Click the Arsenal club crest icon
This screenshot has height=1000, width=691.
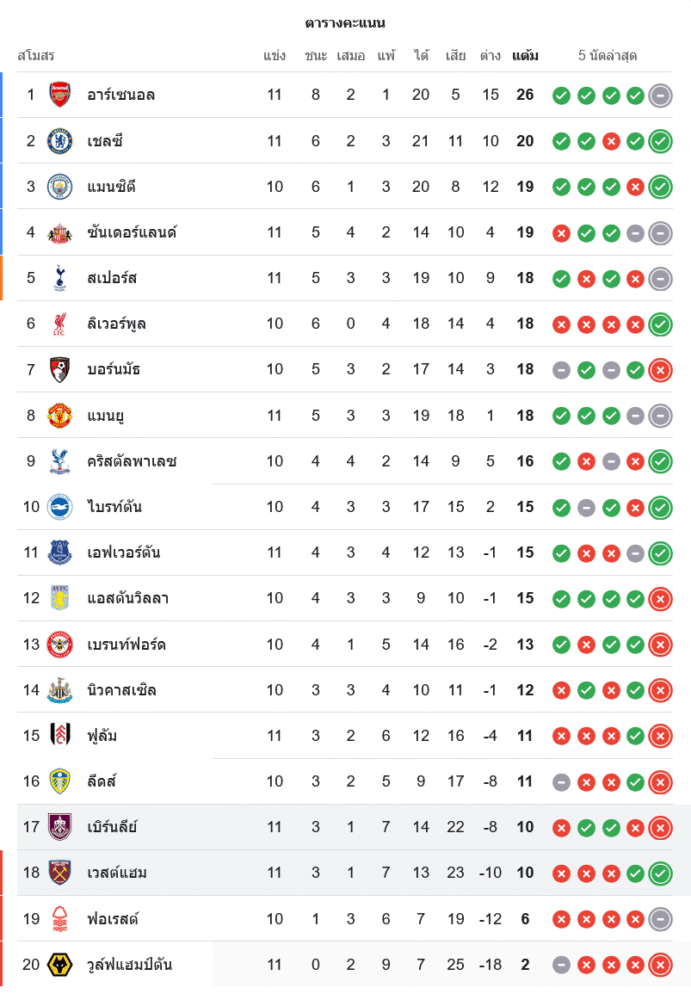tap(60, 95)
